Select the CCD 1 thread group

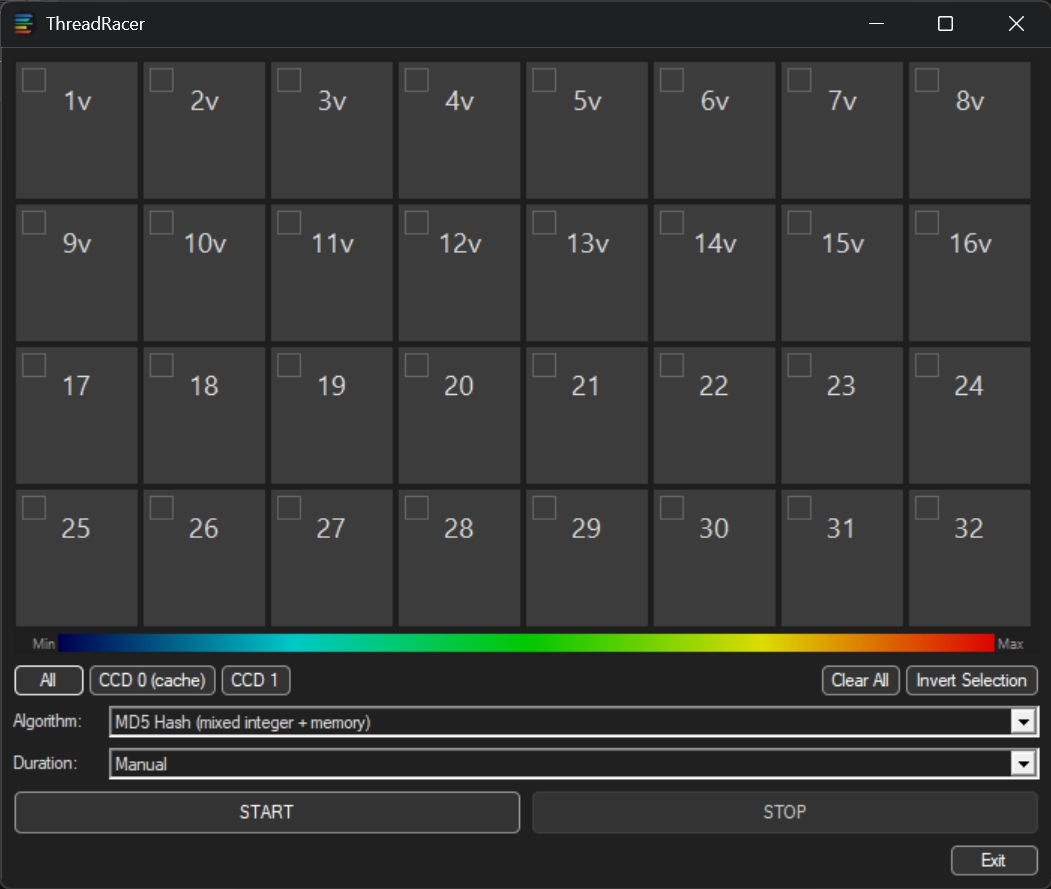pyautogui.click(x=255, y=681)
